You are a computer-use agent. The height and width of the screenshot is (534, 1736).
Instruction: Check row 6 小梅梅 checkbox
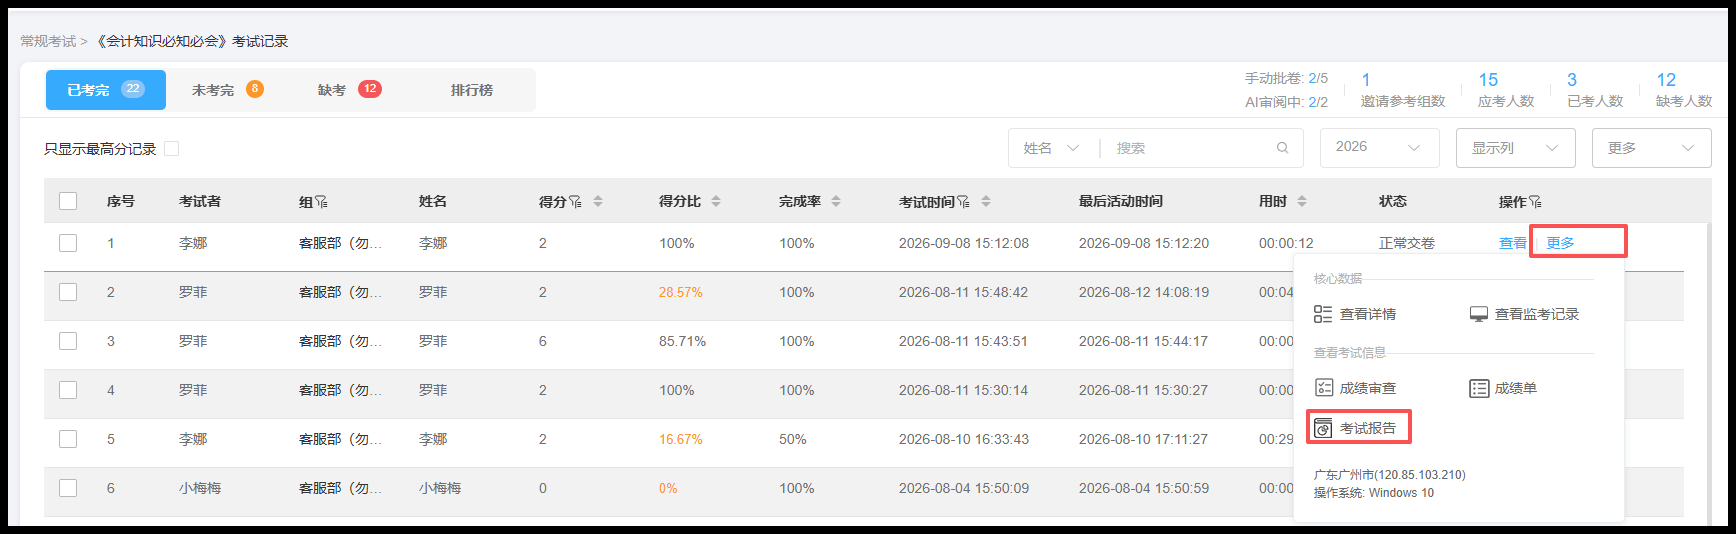(x=68, y=488)
